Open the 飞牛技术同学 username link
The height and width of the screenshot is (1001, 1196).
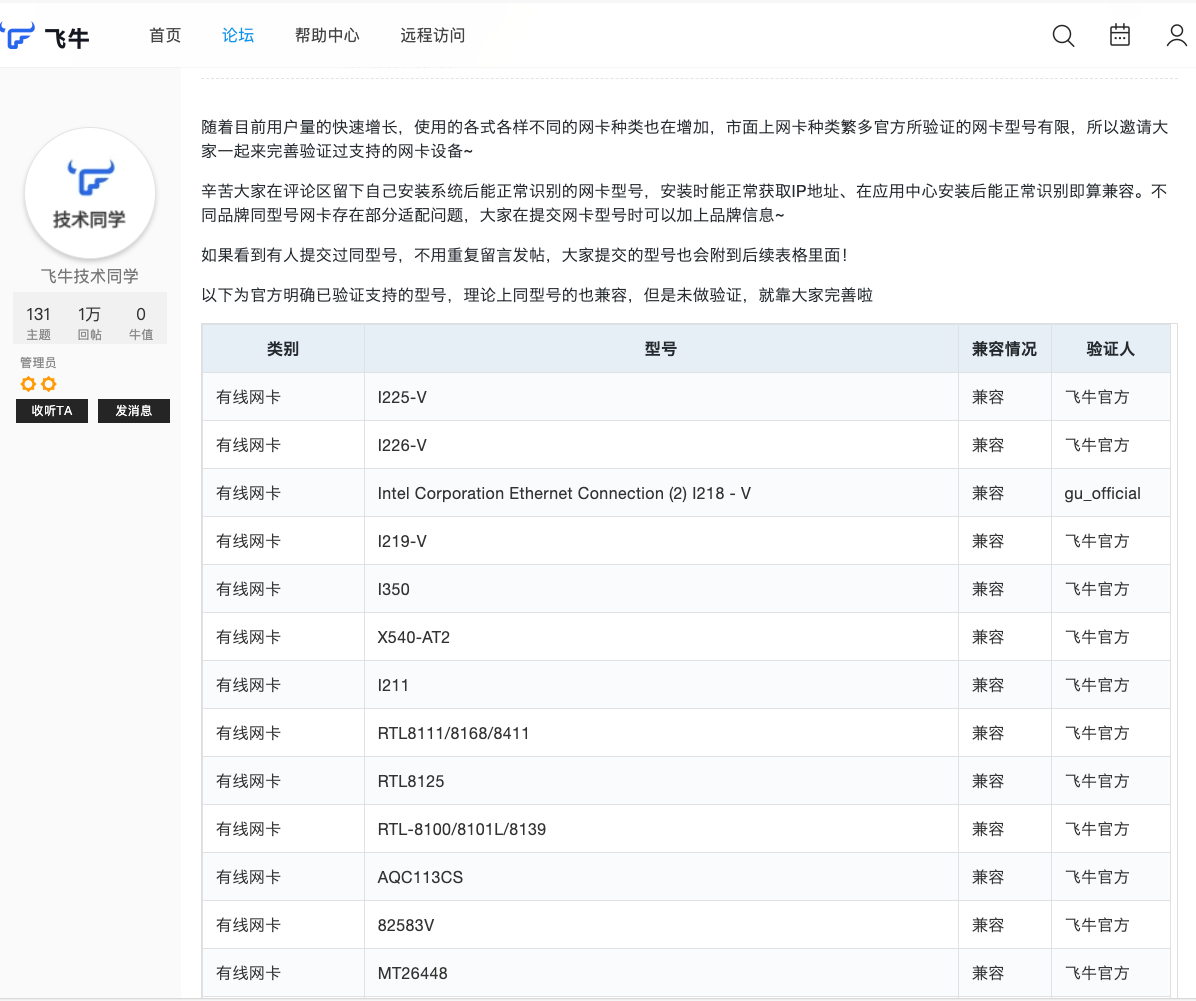90,276
